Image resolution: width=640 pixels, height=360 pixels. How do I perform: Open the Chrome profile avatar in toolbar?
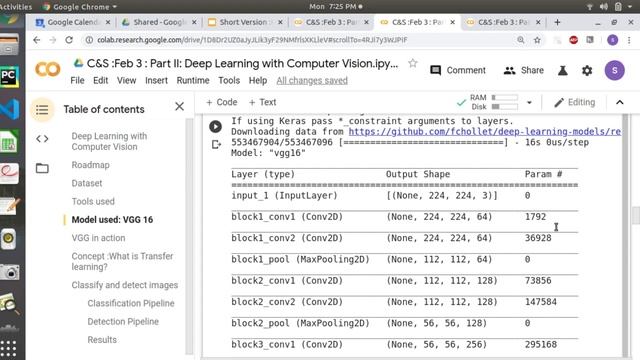click(612, 40)
